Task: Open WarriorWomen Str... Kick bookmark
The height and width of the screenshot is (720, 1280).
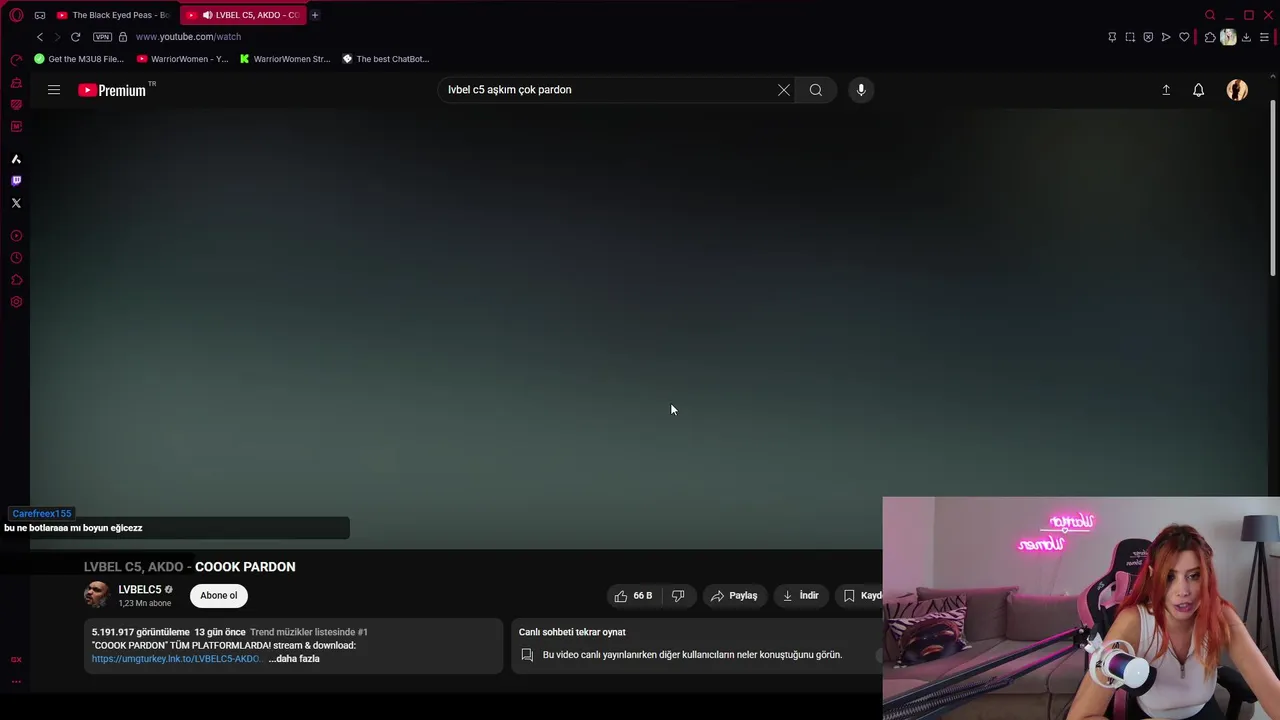Action: tap(285, 59)
